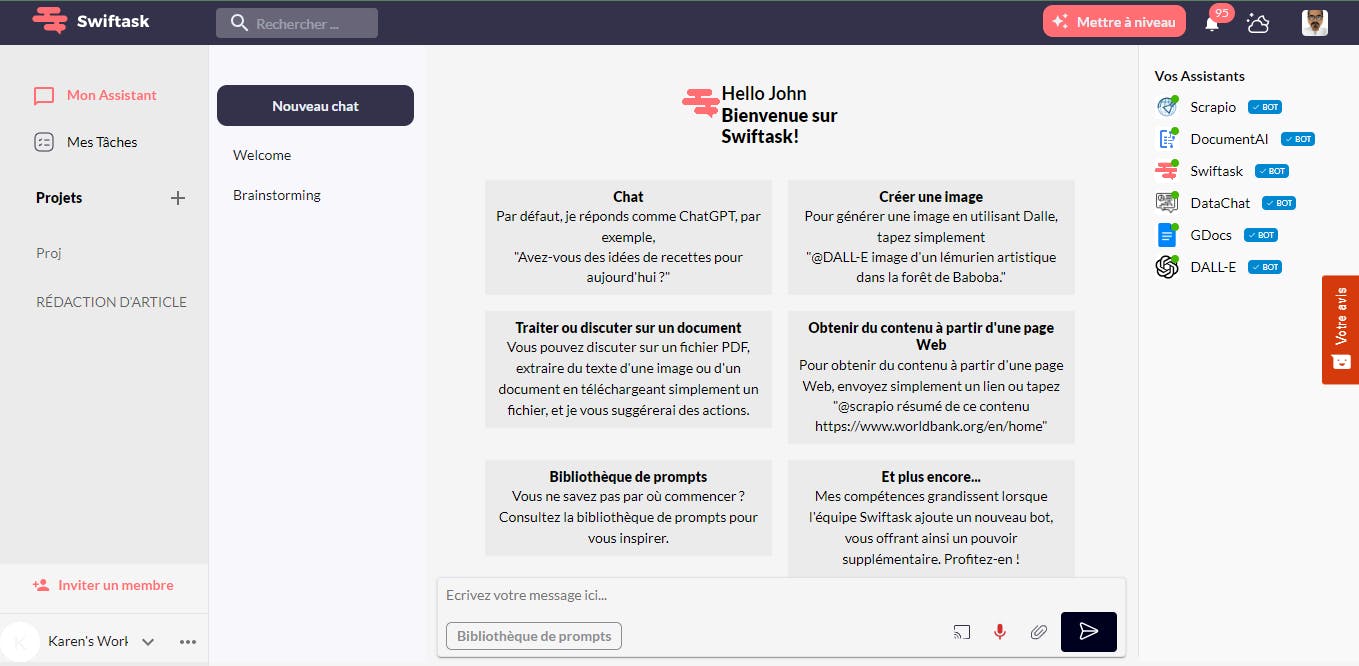
Task: Click the BOT badge next to Scrapio
Action: [x=1265, y=107]
